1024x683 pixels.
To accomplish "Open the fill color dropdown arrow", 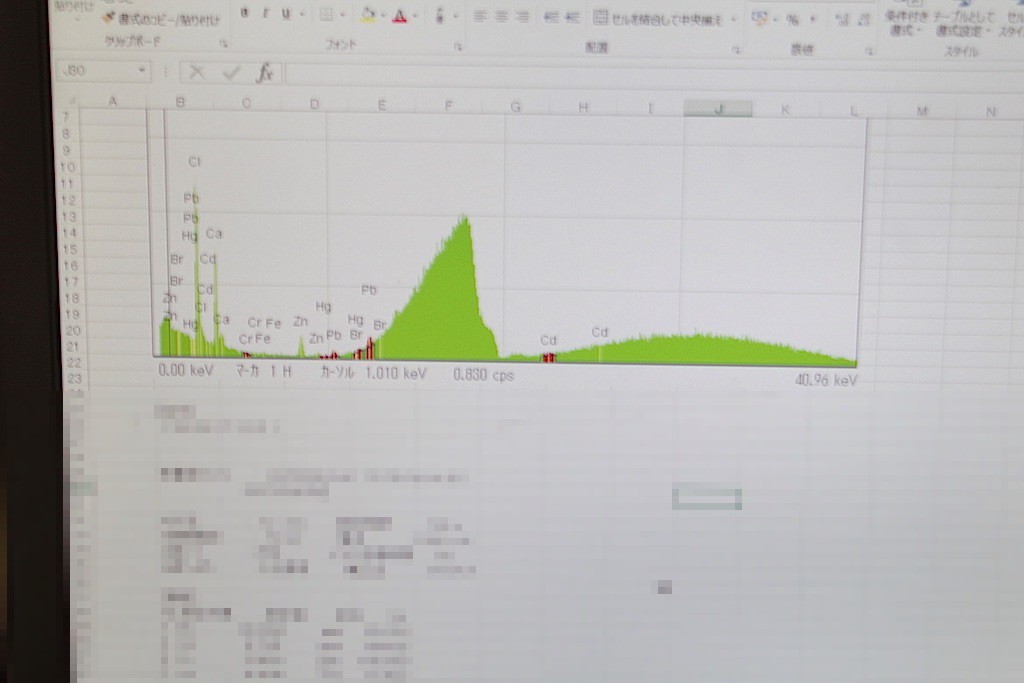I will click(383, 16).
